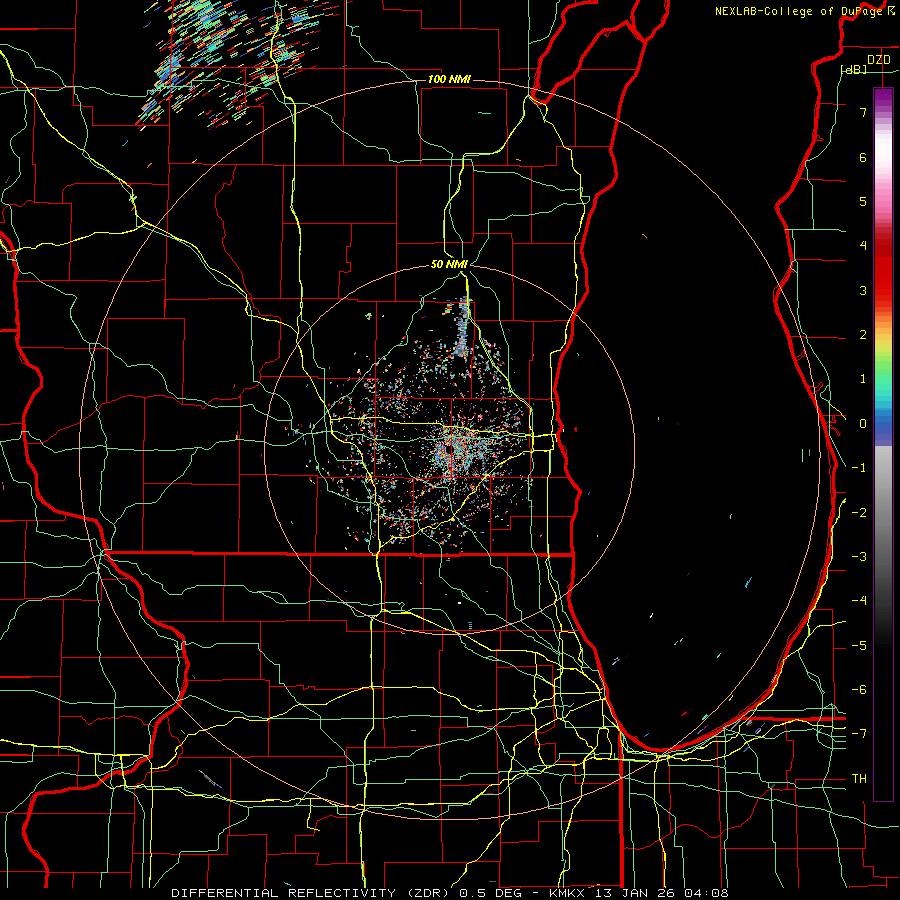900x900 pixels.
Task: Click the Differential Reflectivity product caption
Action: [x=449, y=893]
